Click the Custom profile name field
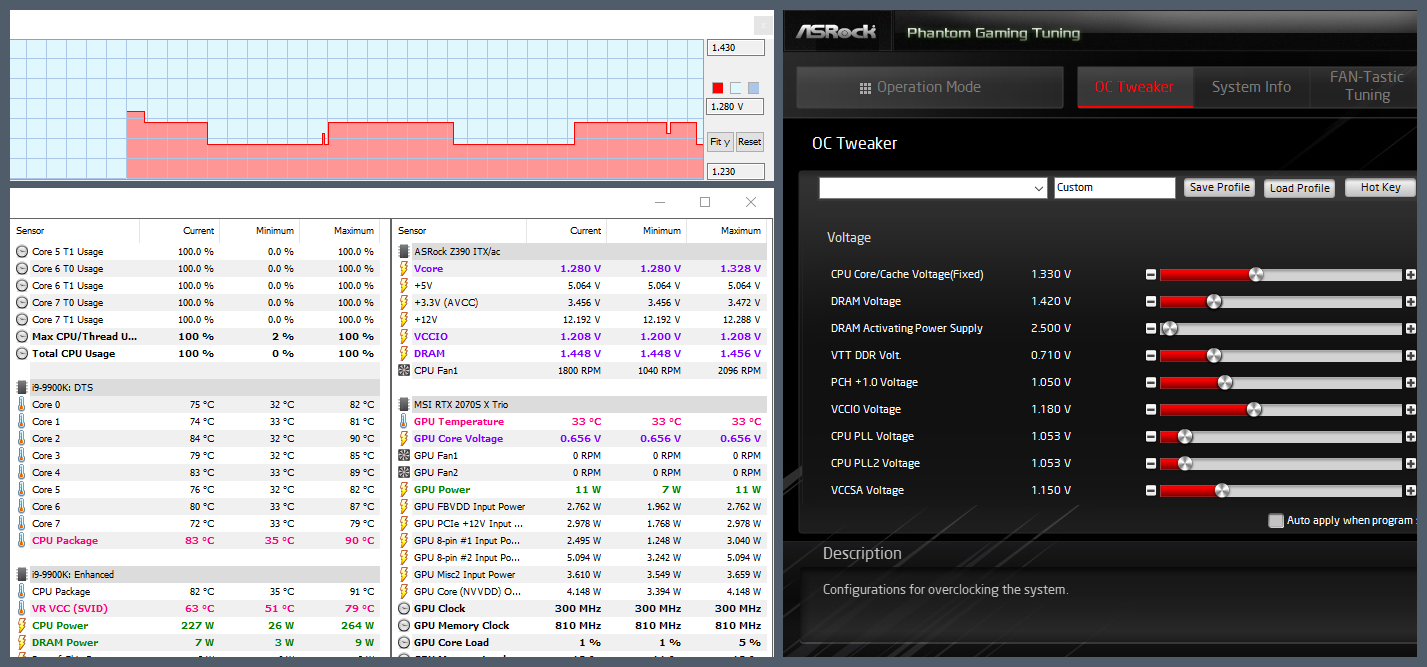The width and height of the screenshot is (1427, 667). (x=1115, y=188)
